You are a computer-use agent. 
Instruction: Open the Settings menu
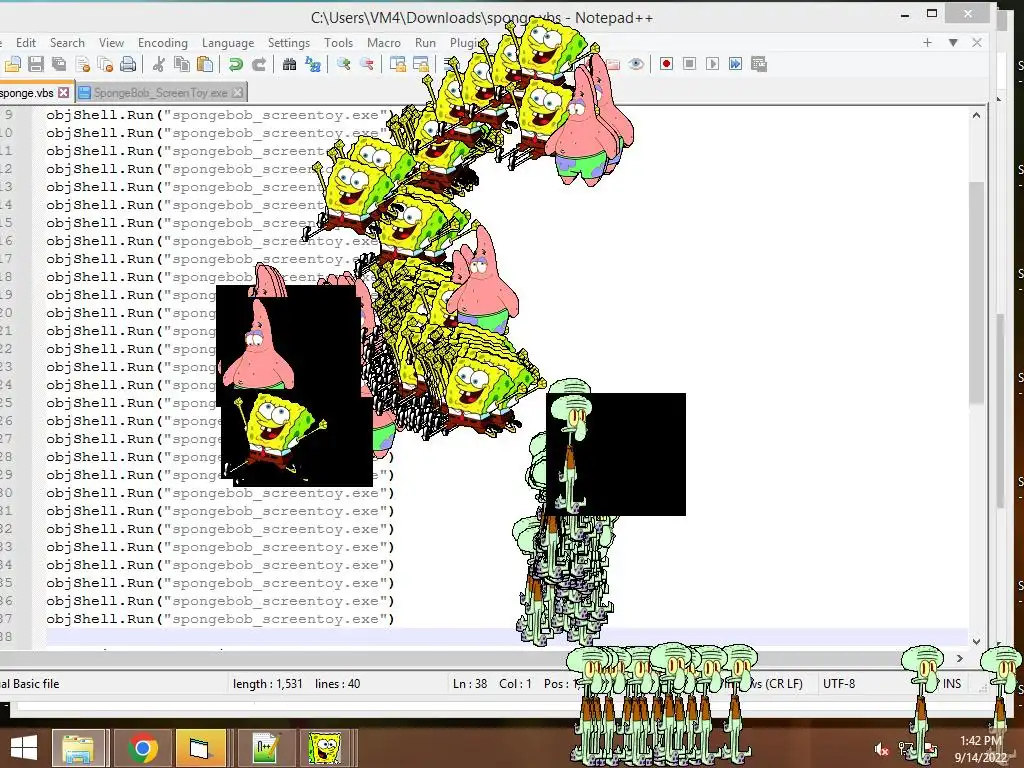coord(289,43)
